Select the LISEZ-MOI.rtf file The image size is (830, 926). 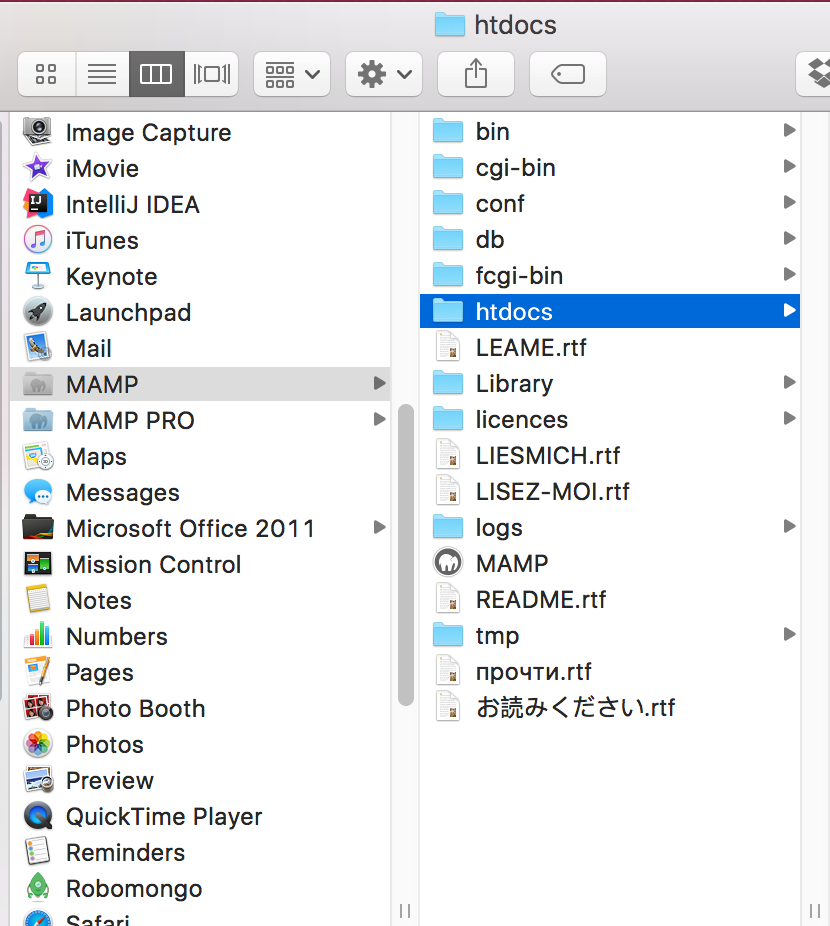(610, 491)
